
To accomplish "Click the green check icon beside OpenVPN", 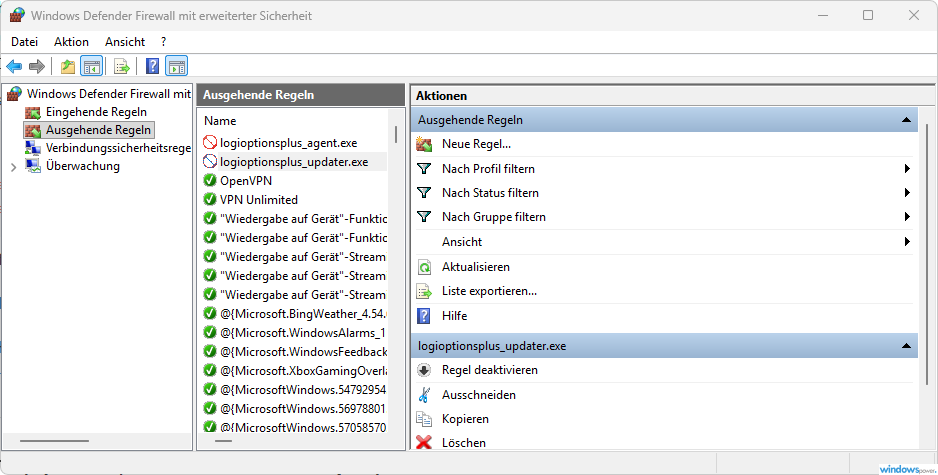I will tap(210, 181).
